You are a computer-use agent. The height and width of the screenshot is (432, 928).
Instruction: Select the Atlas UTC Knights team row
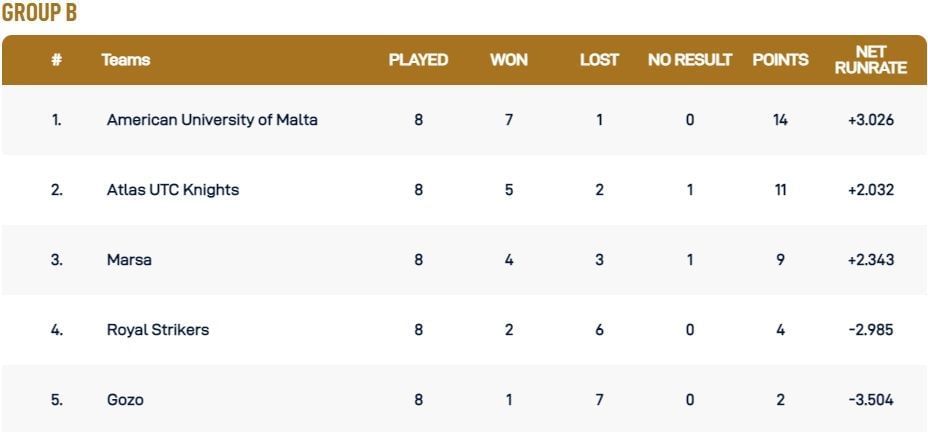pyautogui.click(x=173, y=190)
